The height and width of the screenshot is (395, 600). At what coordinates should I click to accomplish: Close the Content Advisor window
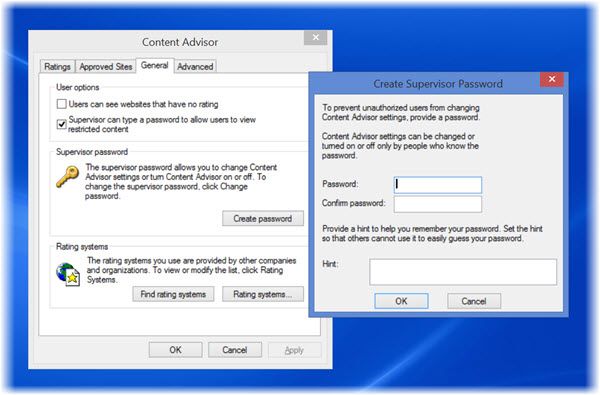point(316,38)
